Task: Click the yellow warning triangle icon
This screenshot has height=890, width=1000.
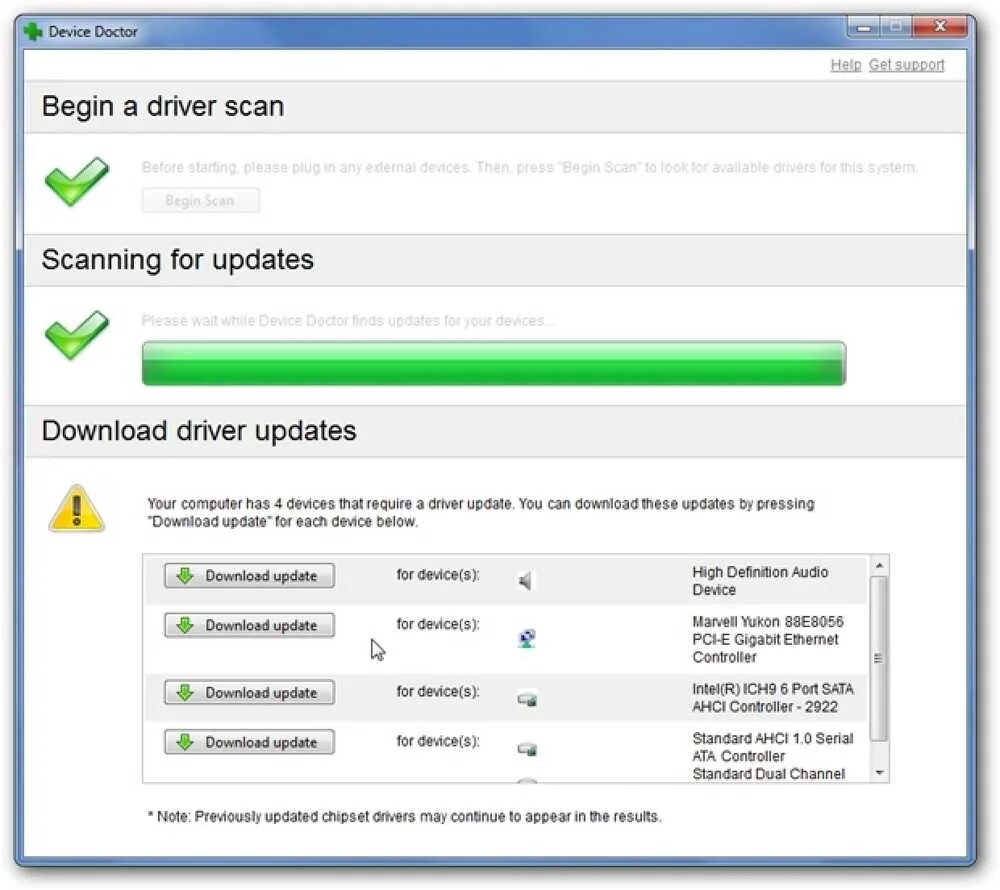Action: 77,509
